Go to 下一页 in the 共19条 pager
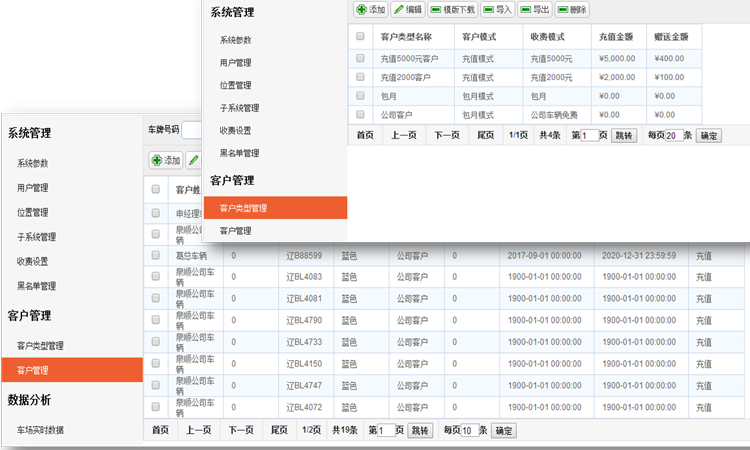 coord(240,430)
